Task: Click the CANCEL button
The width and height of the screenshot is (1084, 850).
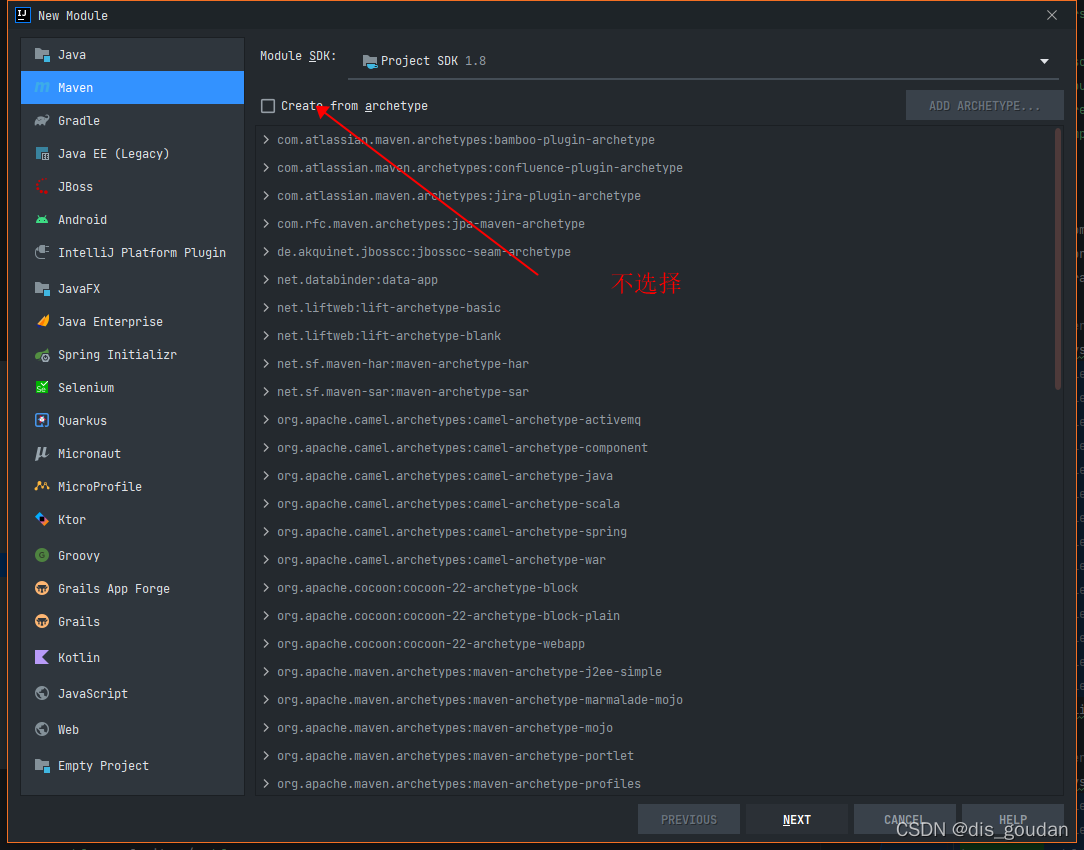Action: (904, 820)
